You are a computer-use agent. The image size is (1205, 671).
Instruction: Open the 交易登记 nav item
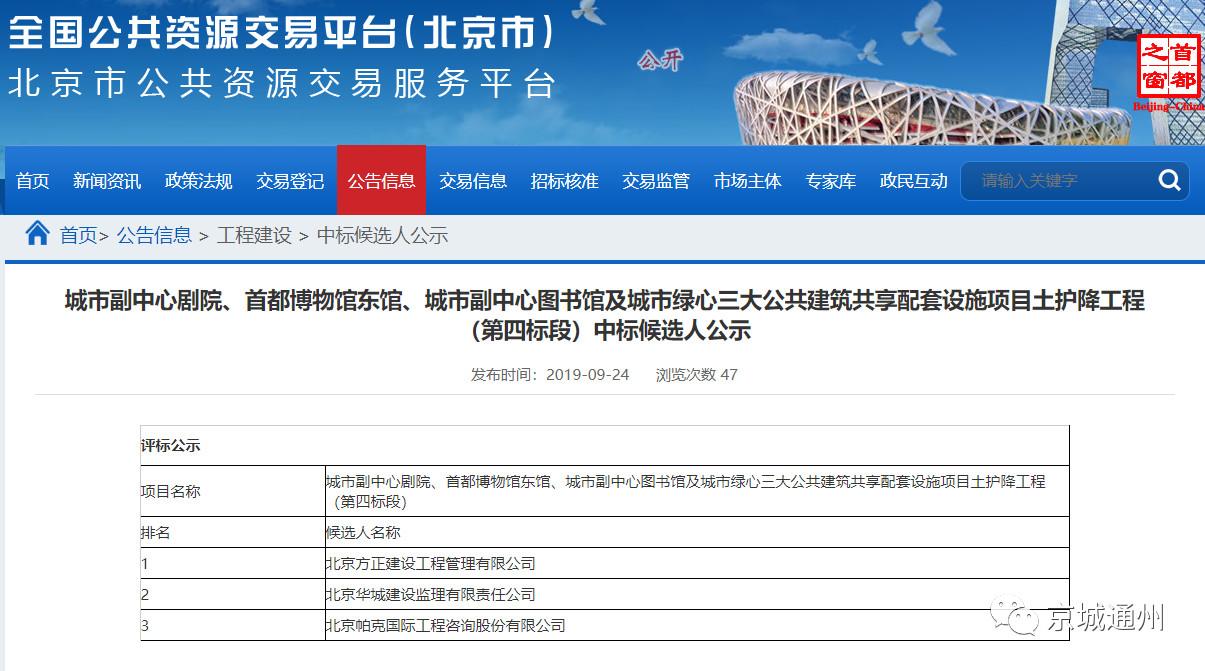click(x=290, y=181)
